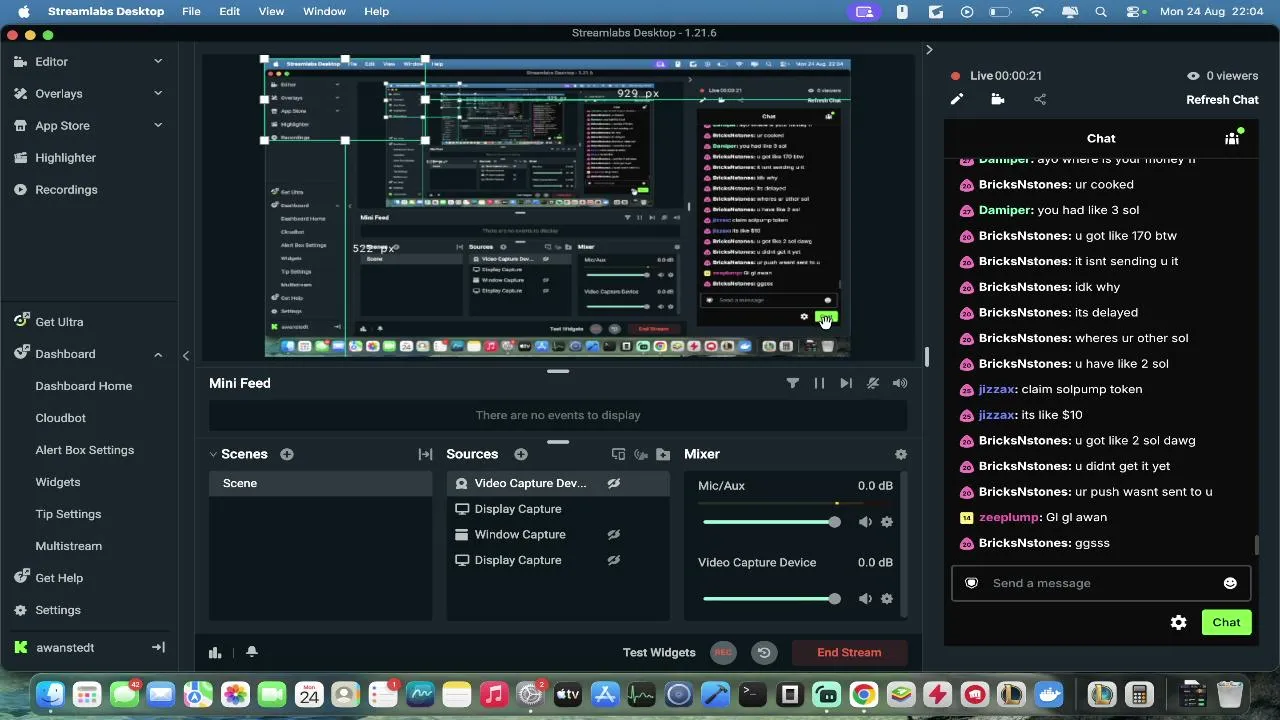
Task: End the live stream
Action: pos(849,652)
